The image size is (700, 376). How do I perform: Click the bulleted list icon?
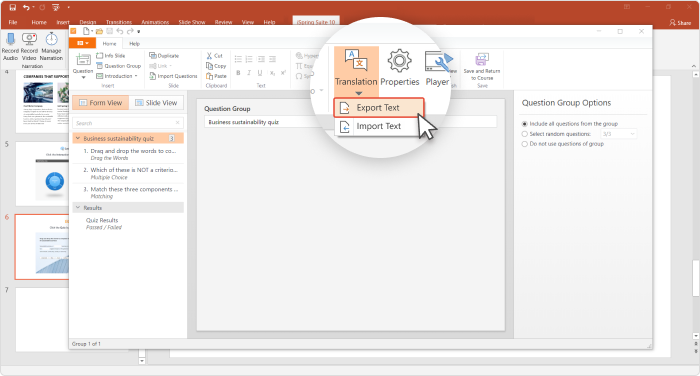[238, 59]
